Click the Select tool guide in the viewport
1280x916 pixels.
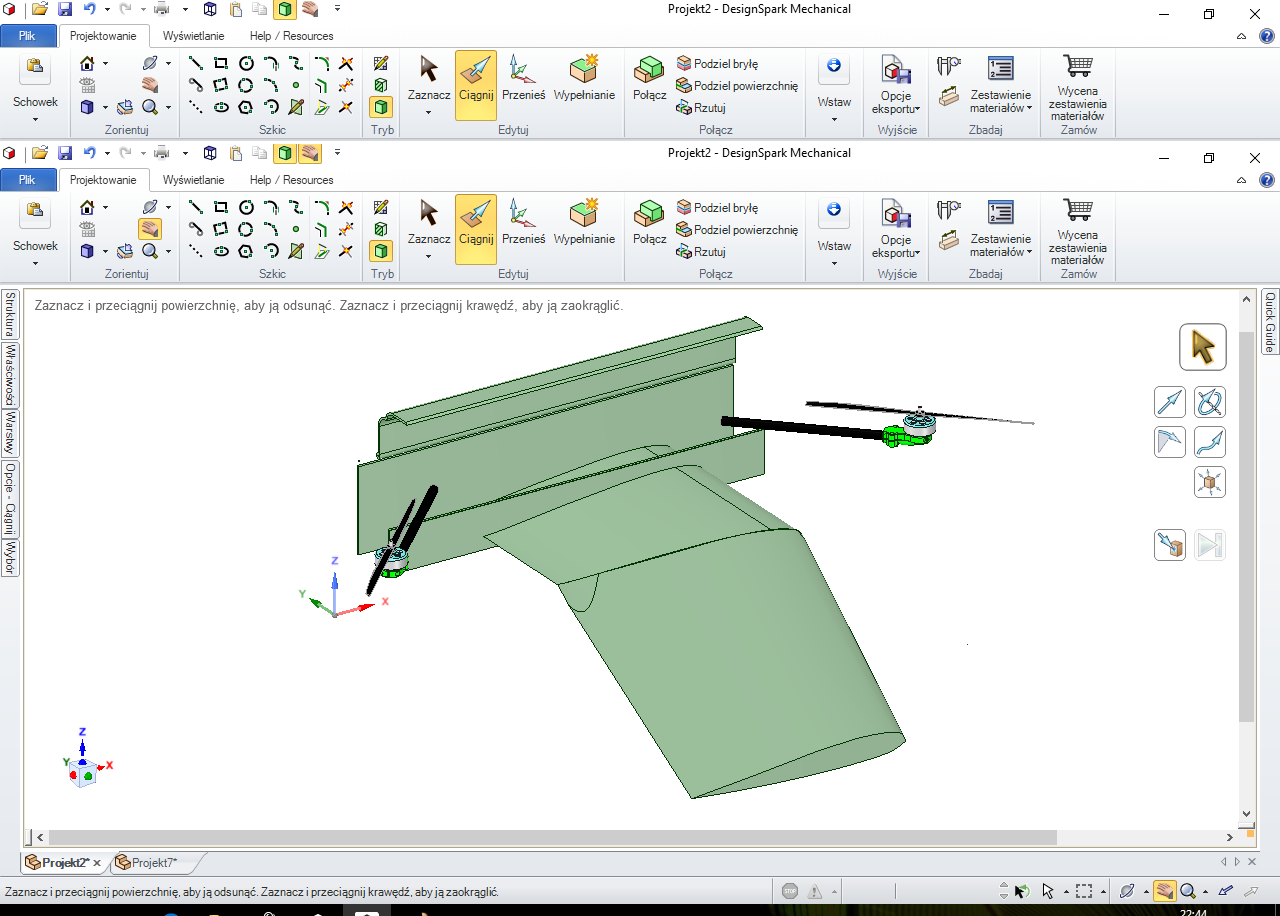pos(1202,347)
